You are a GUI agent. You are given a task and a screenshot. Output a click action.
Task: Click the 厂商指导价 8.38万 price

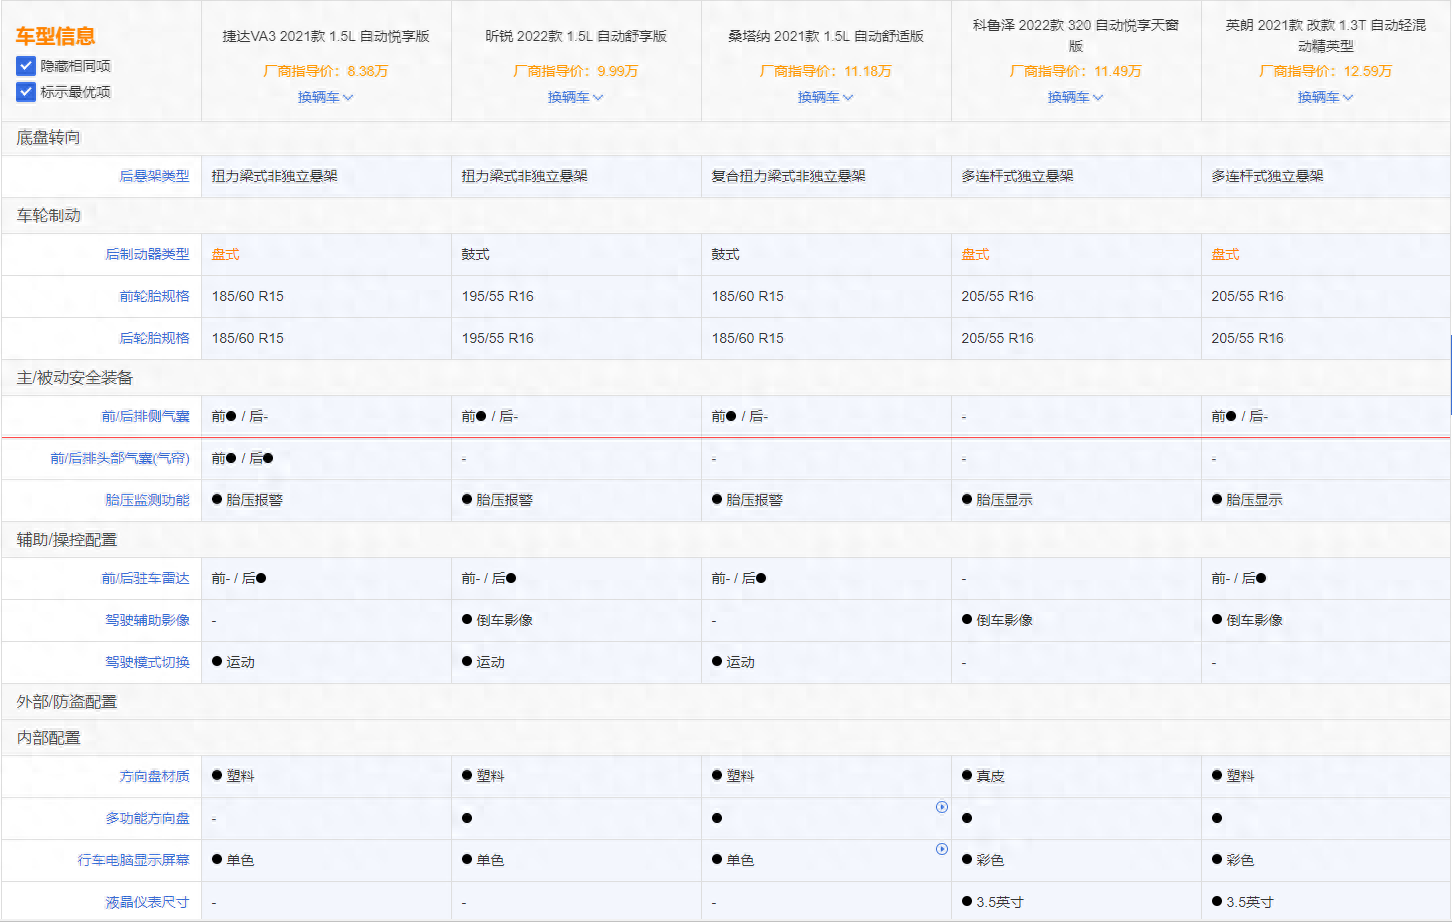tap(326, 71)
